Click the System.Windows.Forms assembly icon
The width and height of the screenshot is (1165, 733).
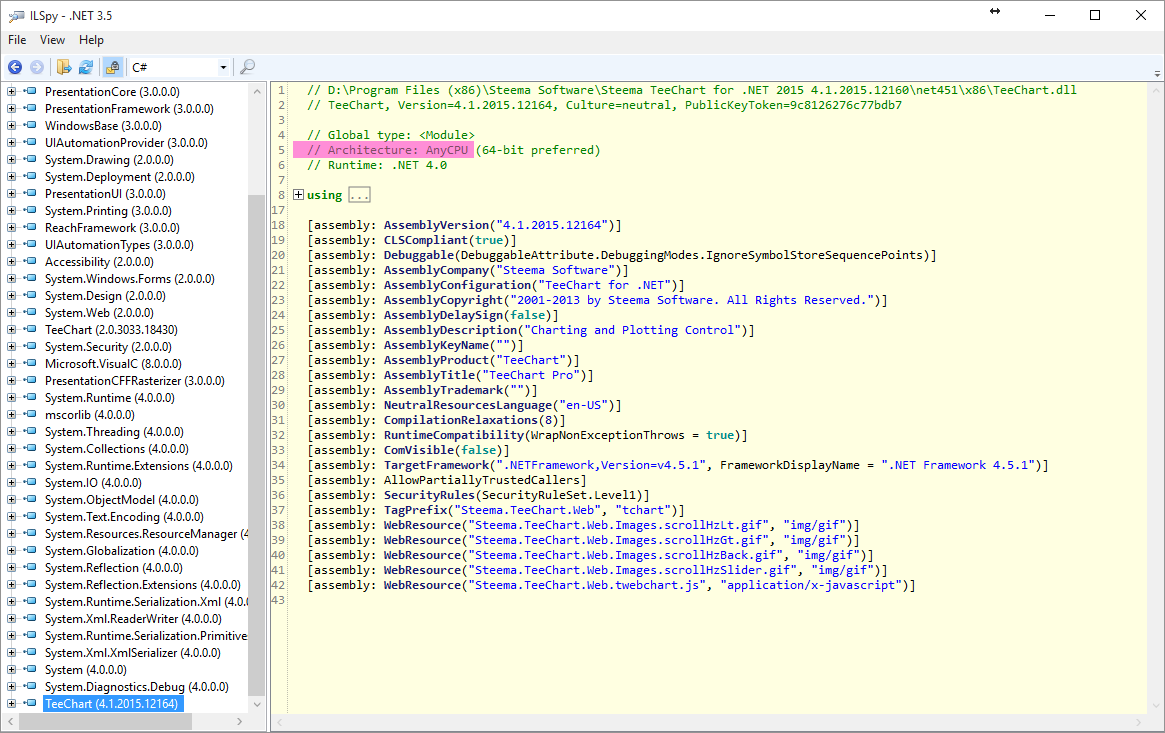(x=30, y=278)
